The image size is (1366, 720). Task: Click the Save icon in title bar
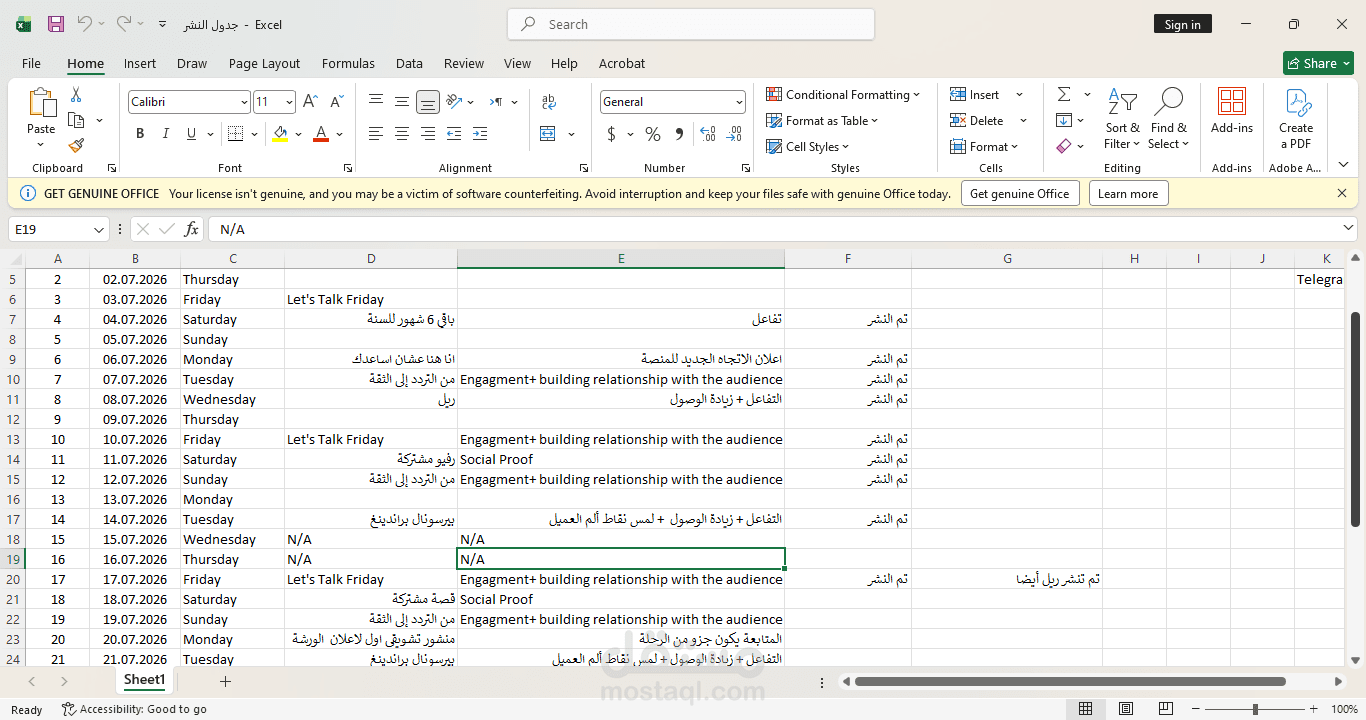(x=56, y=24)
